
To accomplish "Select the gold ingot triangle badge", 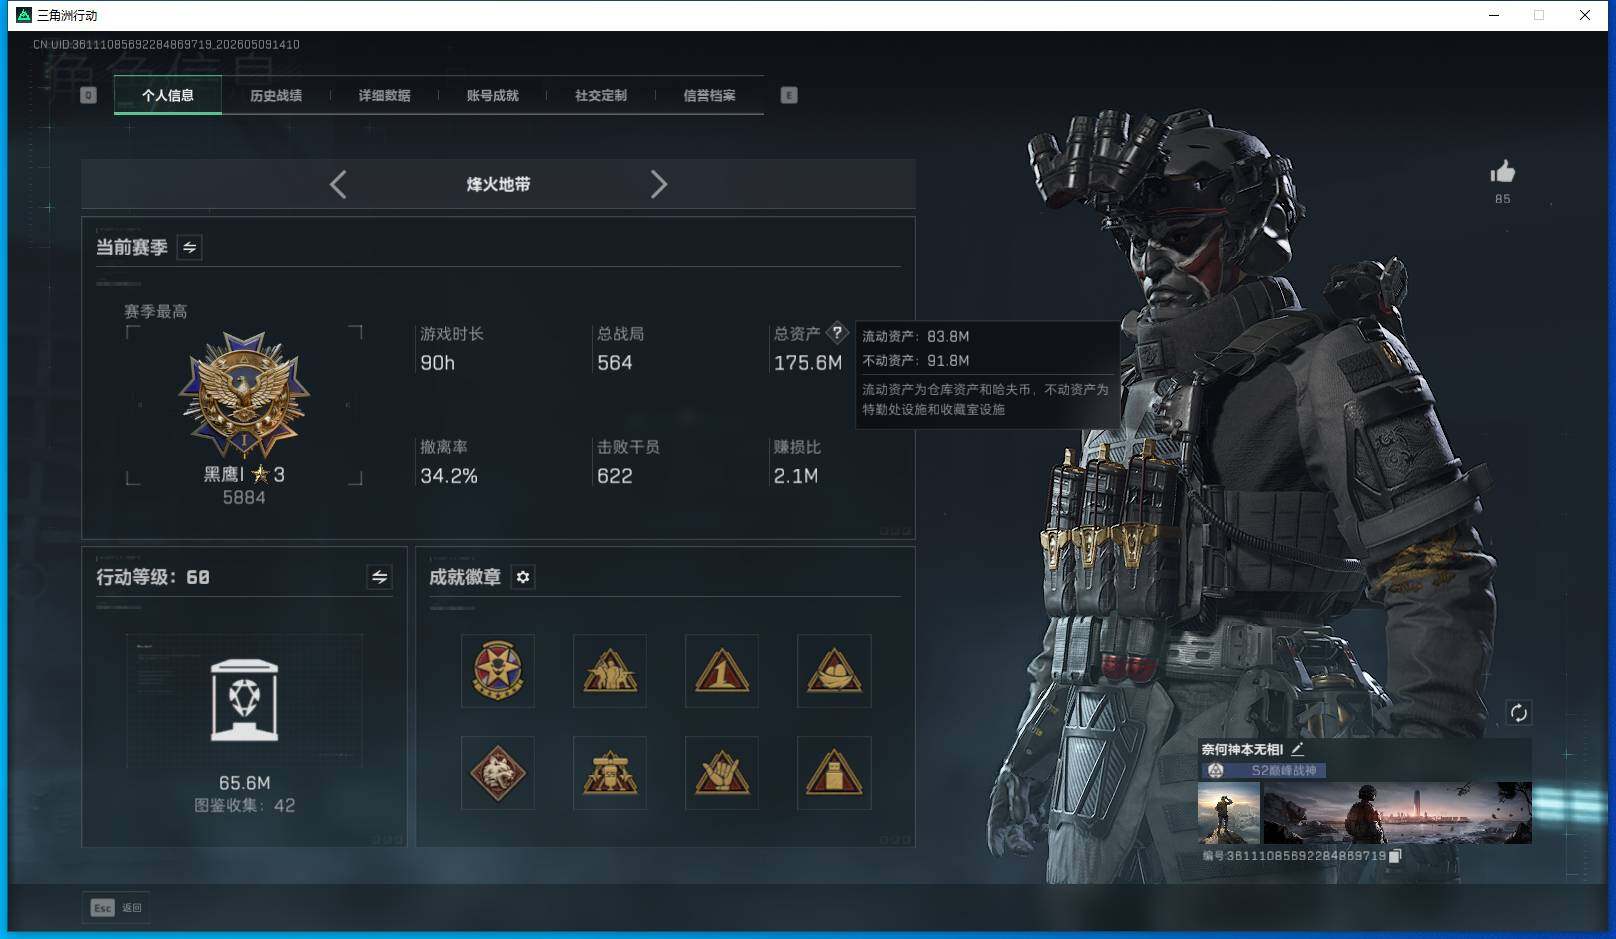I will [834, 671].
